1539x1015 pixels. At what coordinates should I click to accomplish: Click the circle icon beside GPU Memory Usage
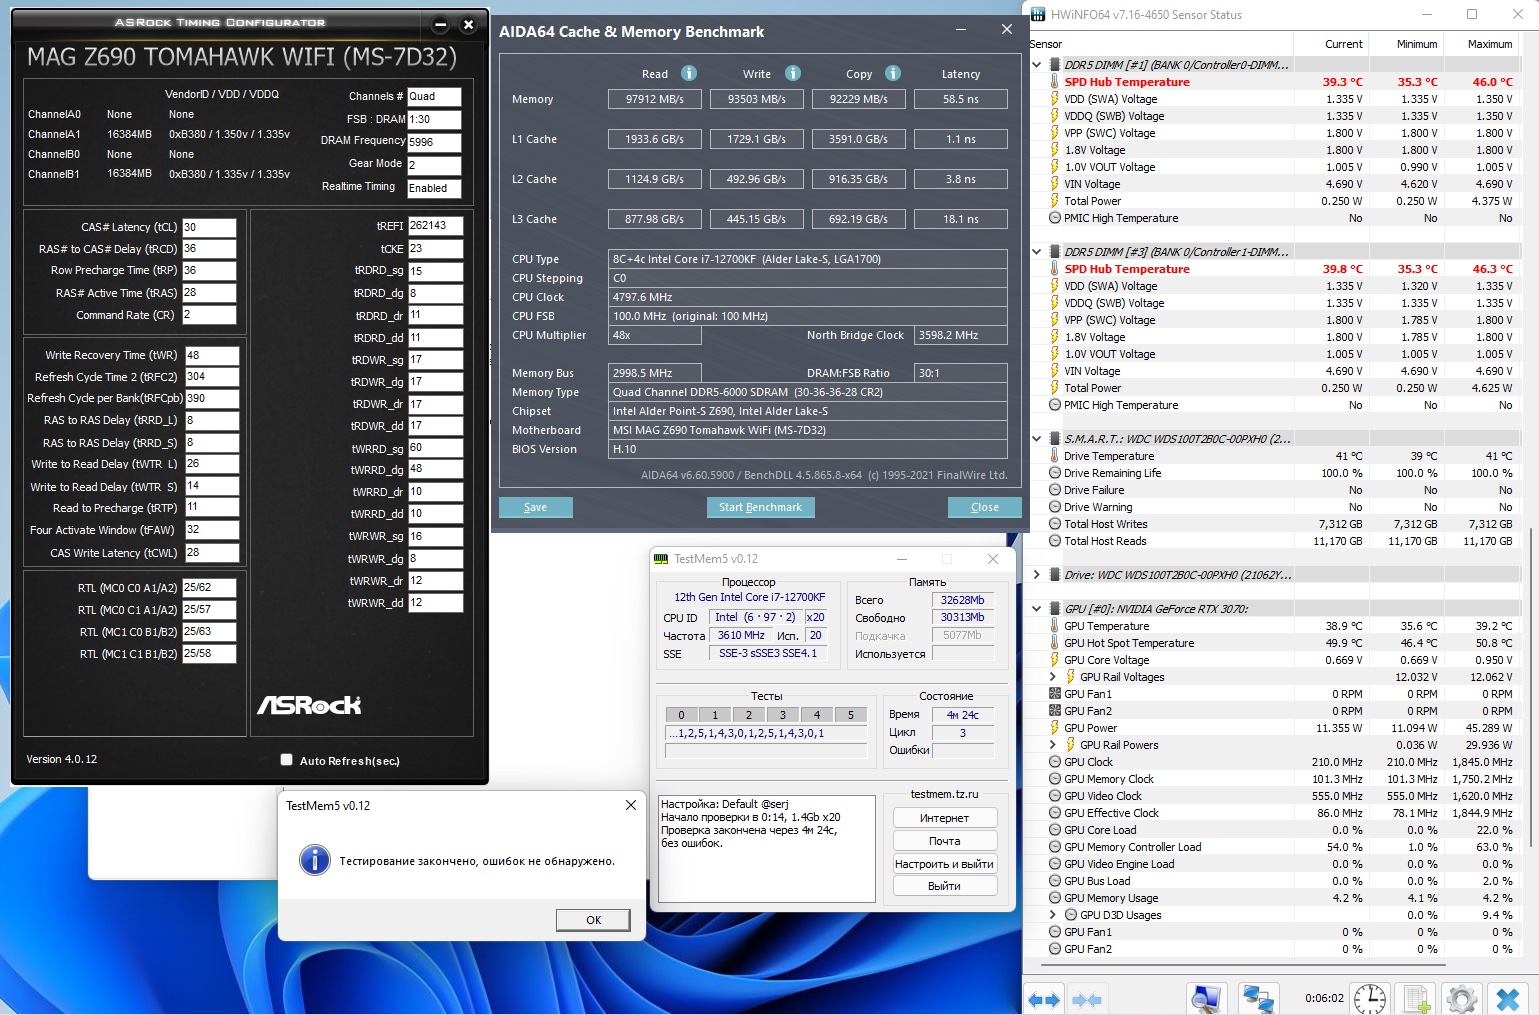point(1054,898)
